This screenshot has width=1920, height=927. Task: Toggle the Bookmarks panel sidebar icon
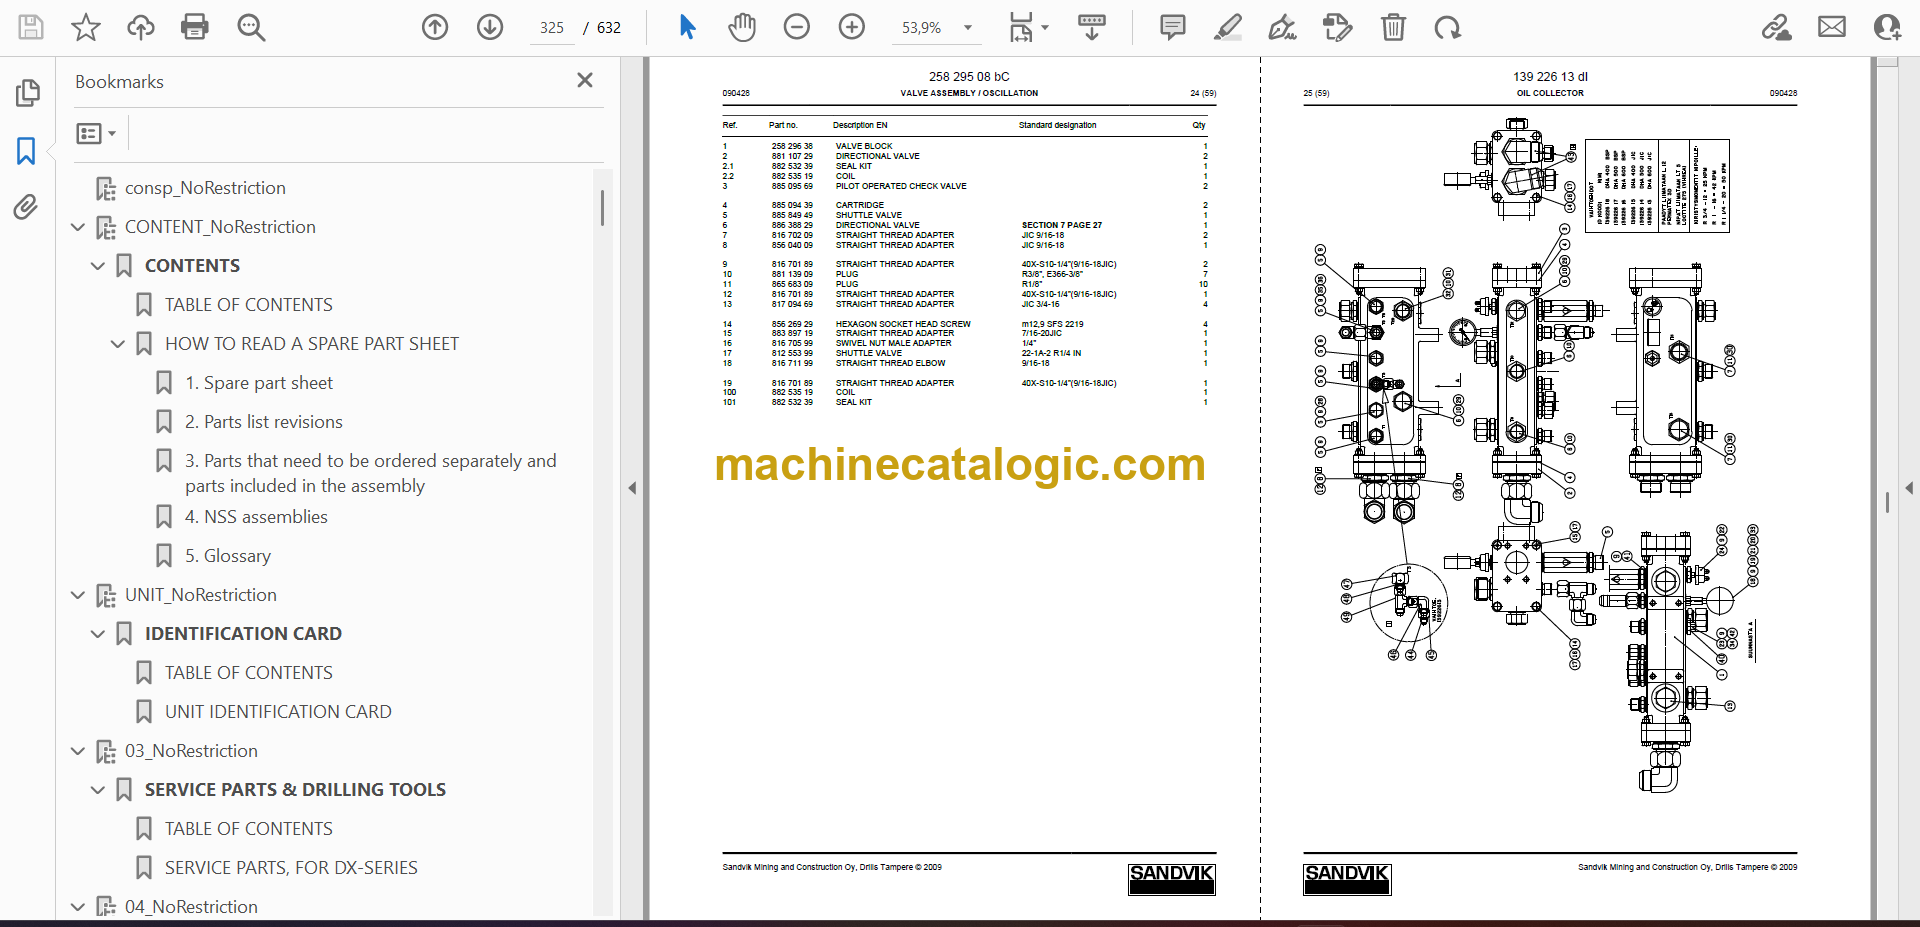[27, 151]
